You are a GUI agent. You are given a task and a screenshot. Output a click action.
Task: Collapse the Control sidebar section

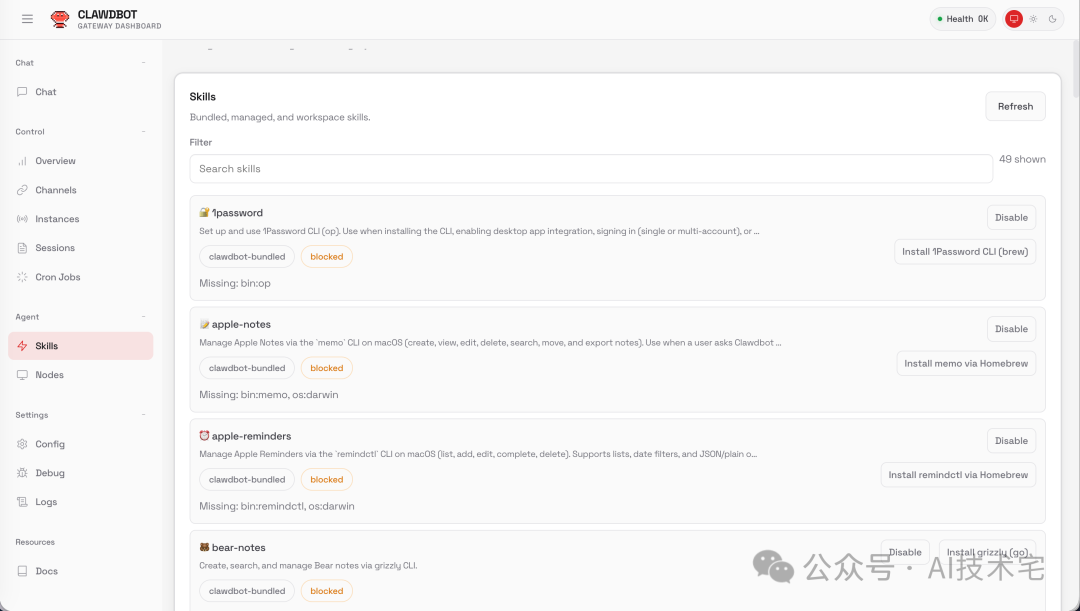(143, 132)
